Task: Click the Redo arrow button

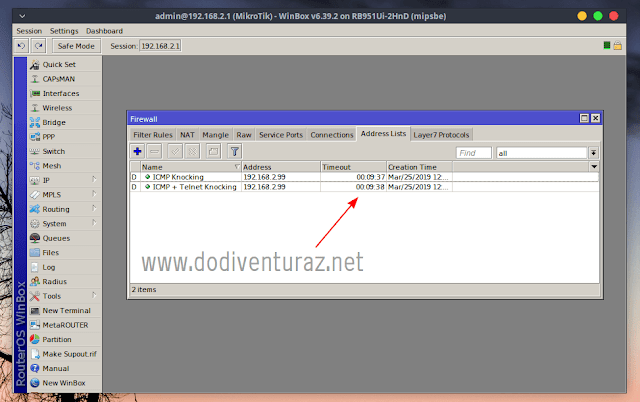Action: 39,46
